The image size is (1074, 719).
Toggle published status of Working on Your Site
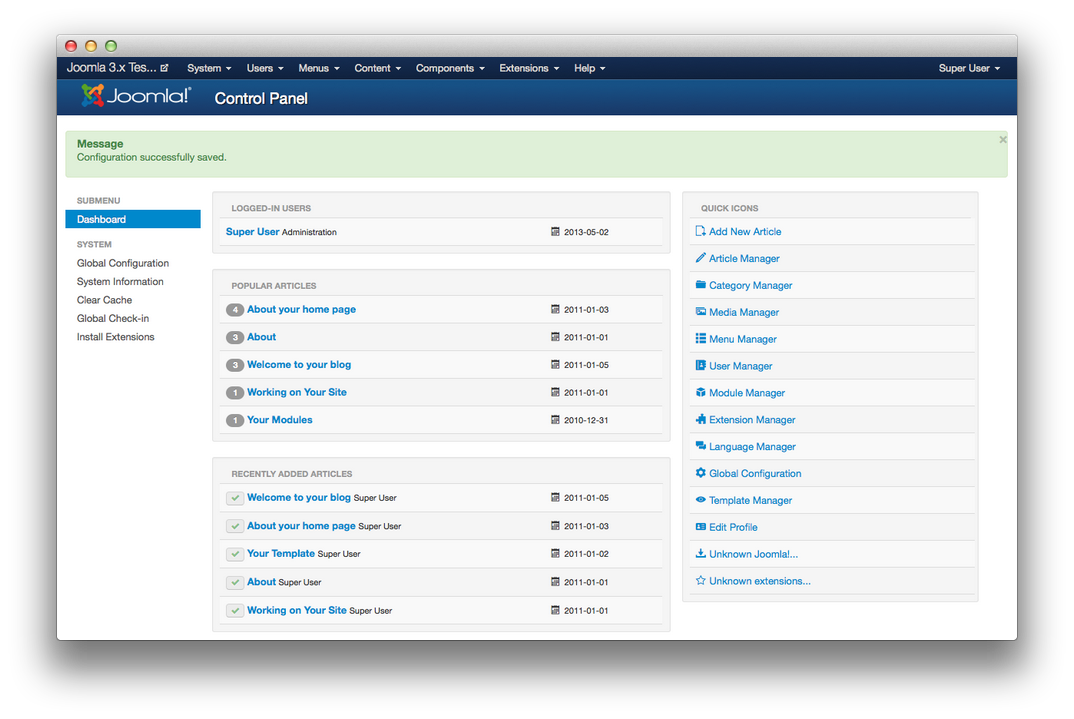click(235, 610)
